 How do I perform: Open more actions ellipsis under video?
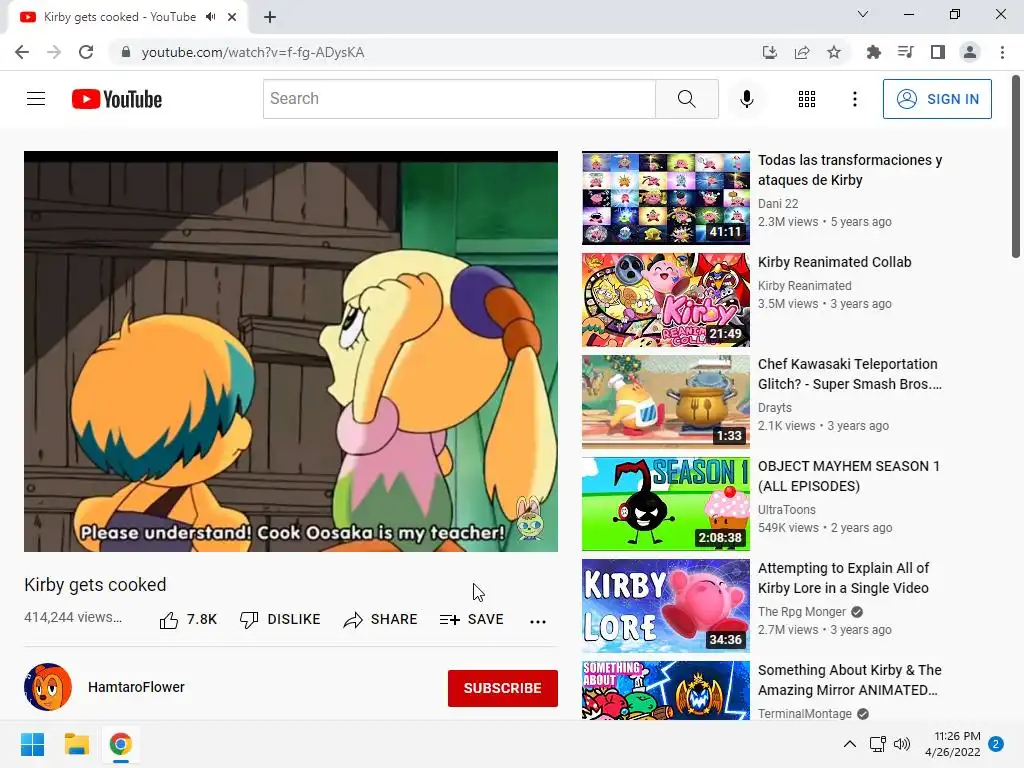tap(537, 621)
